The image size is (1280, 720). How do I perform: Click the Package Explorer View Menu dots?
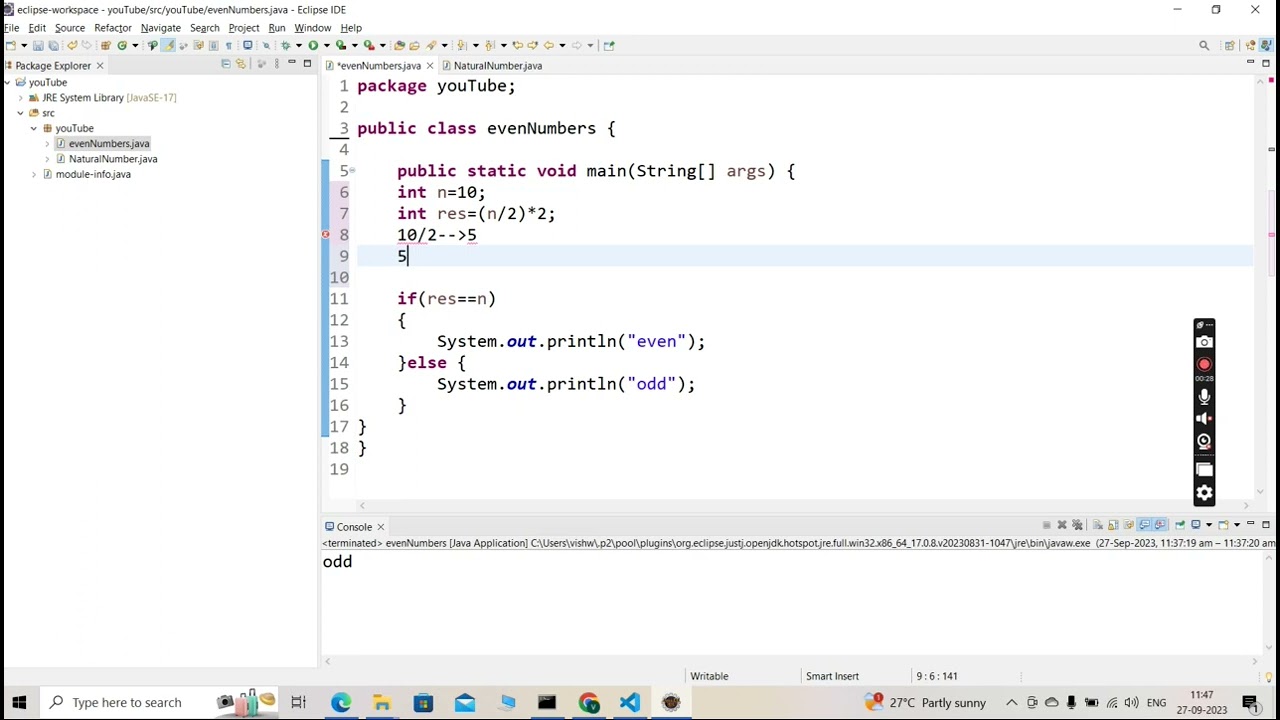pos(276,65)
